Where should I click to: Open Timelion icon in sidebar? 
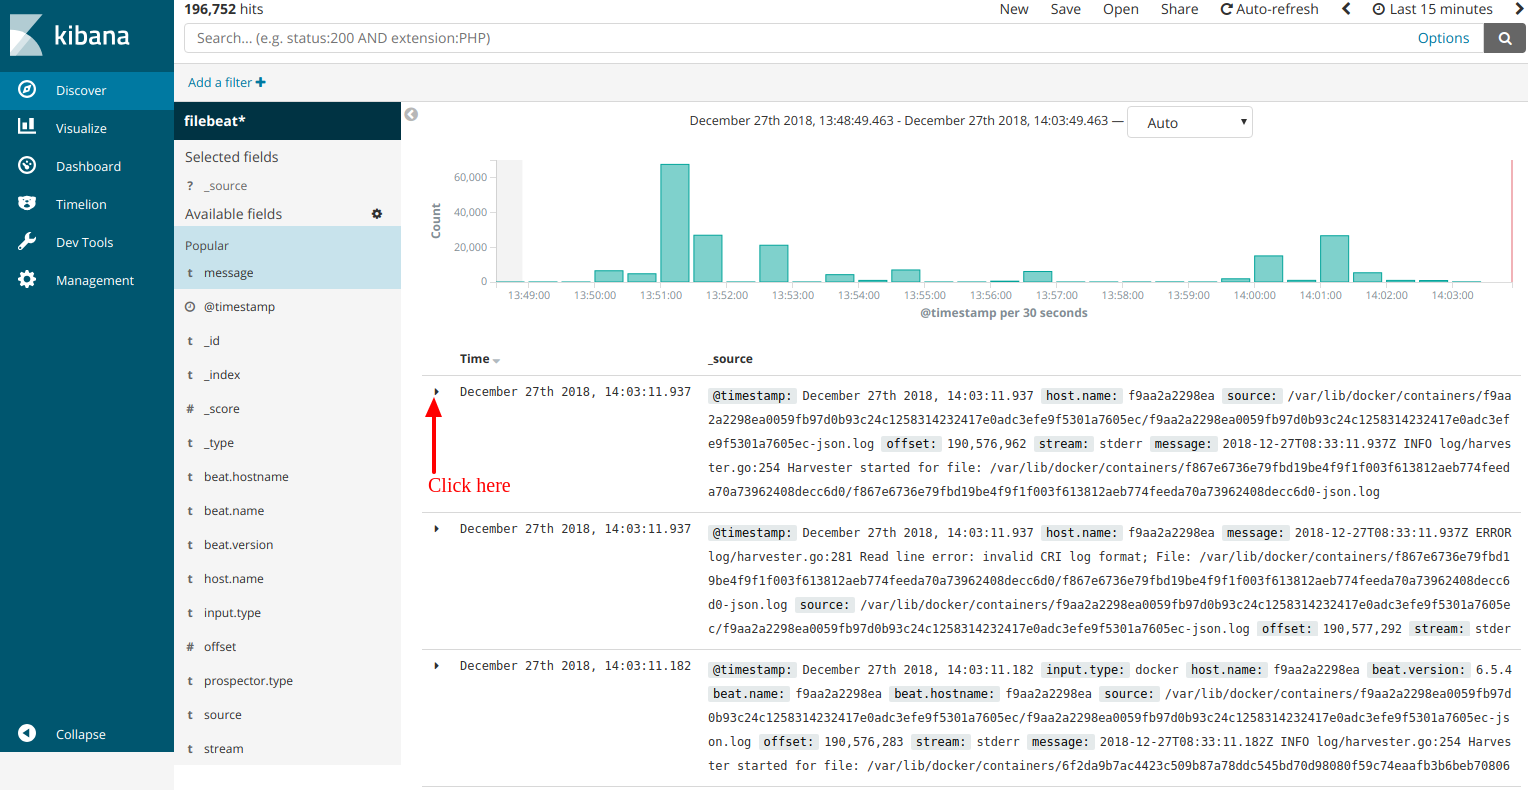(27, 203)
